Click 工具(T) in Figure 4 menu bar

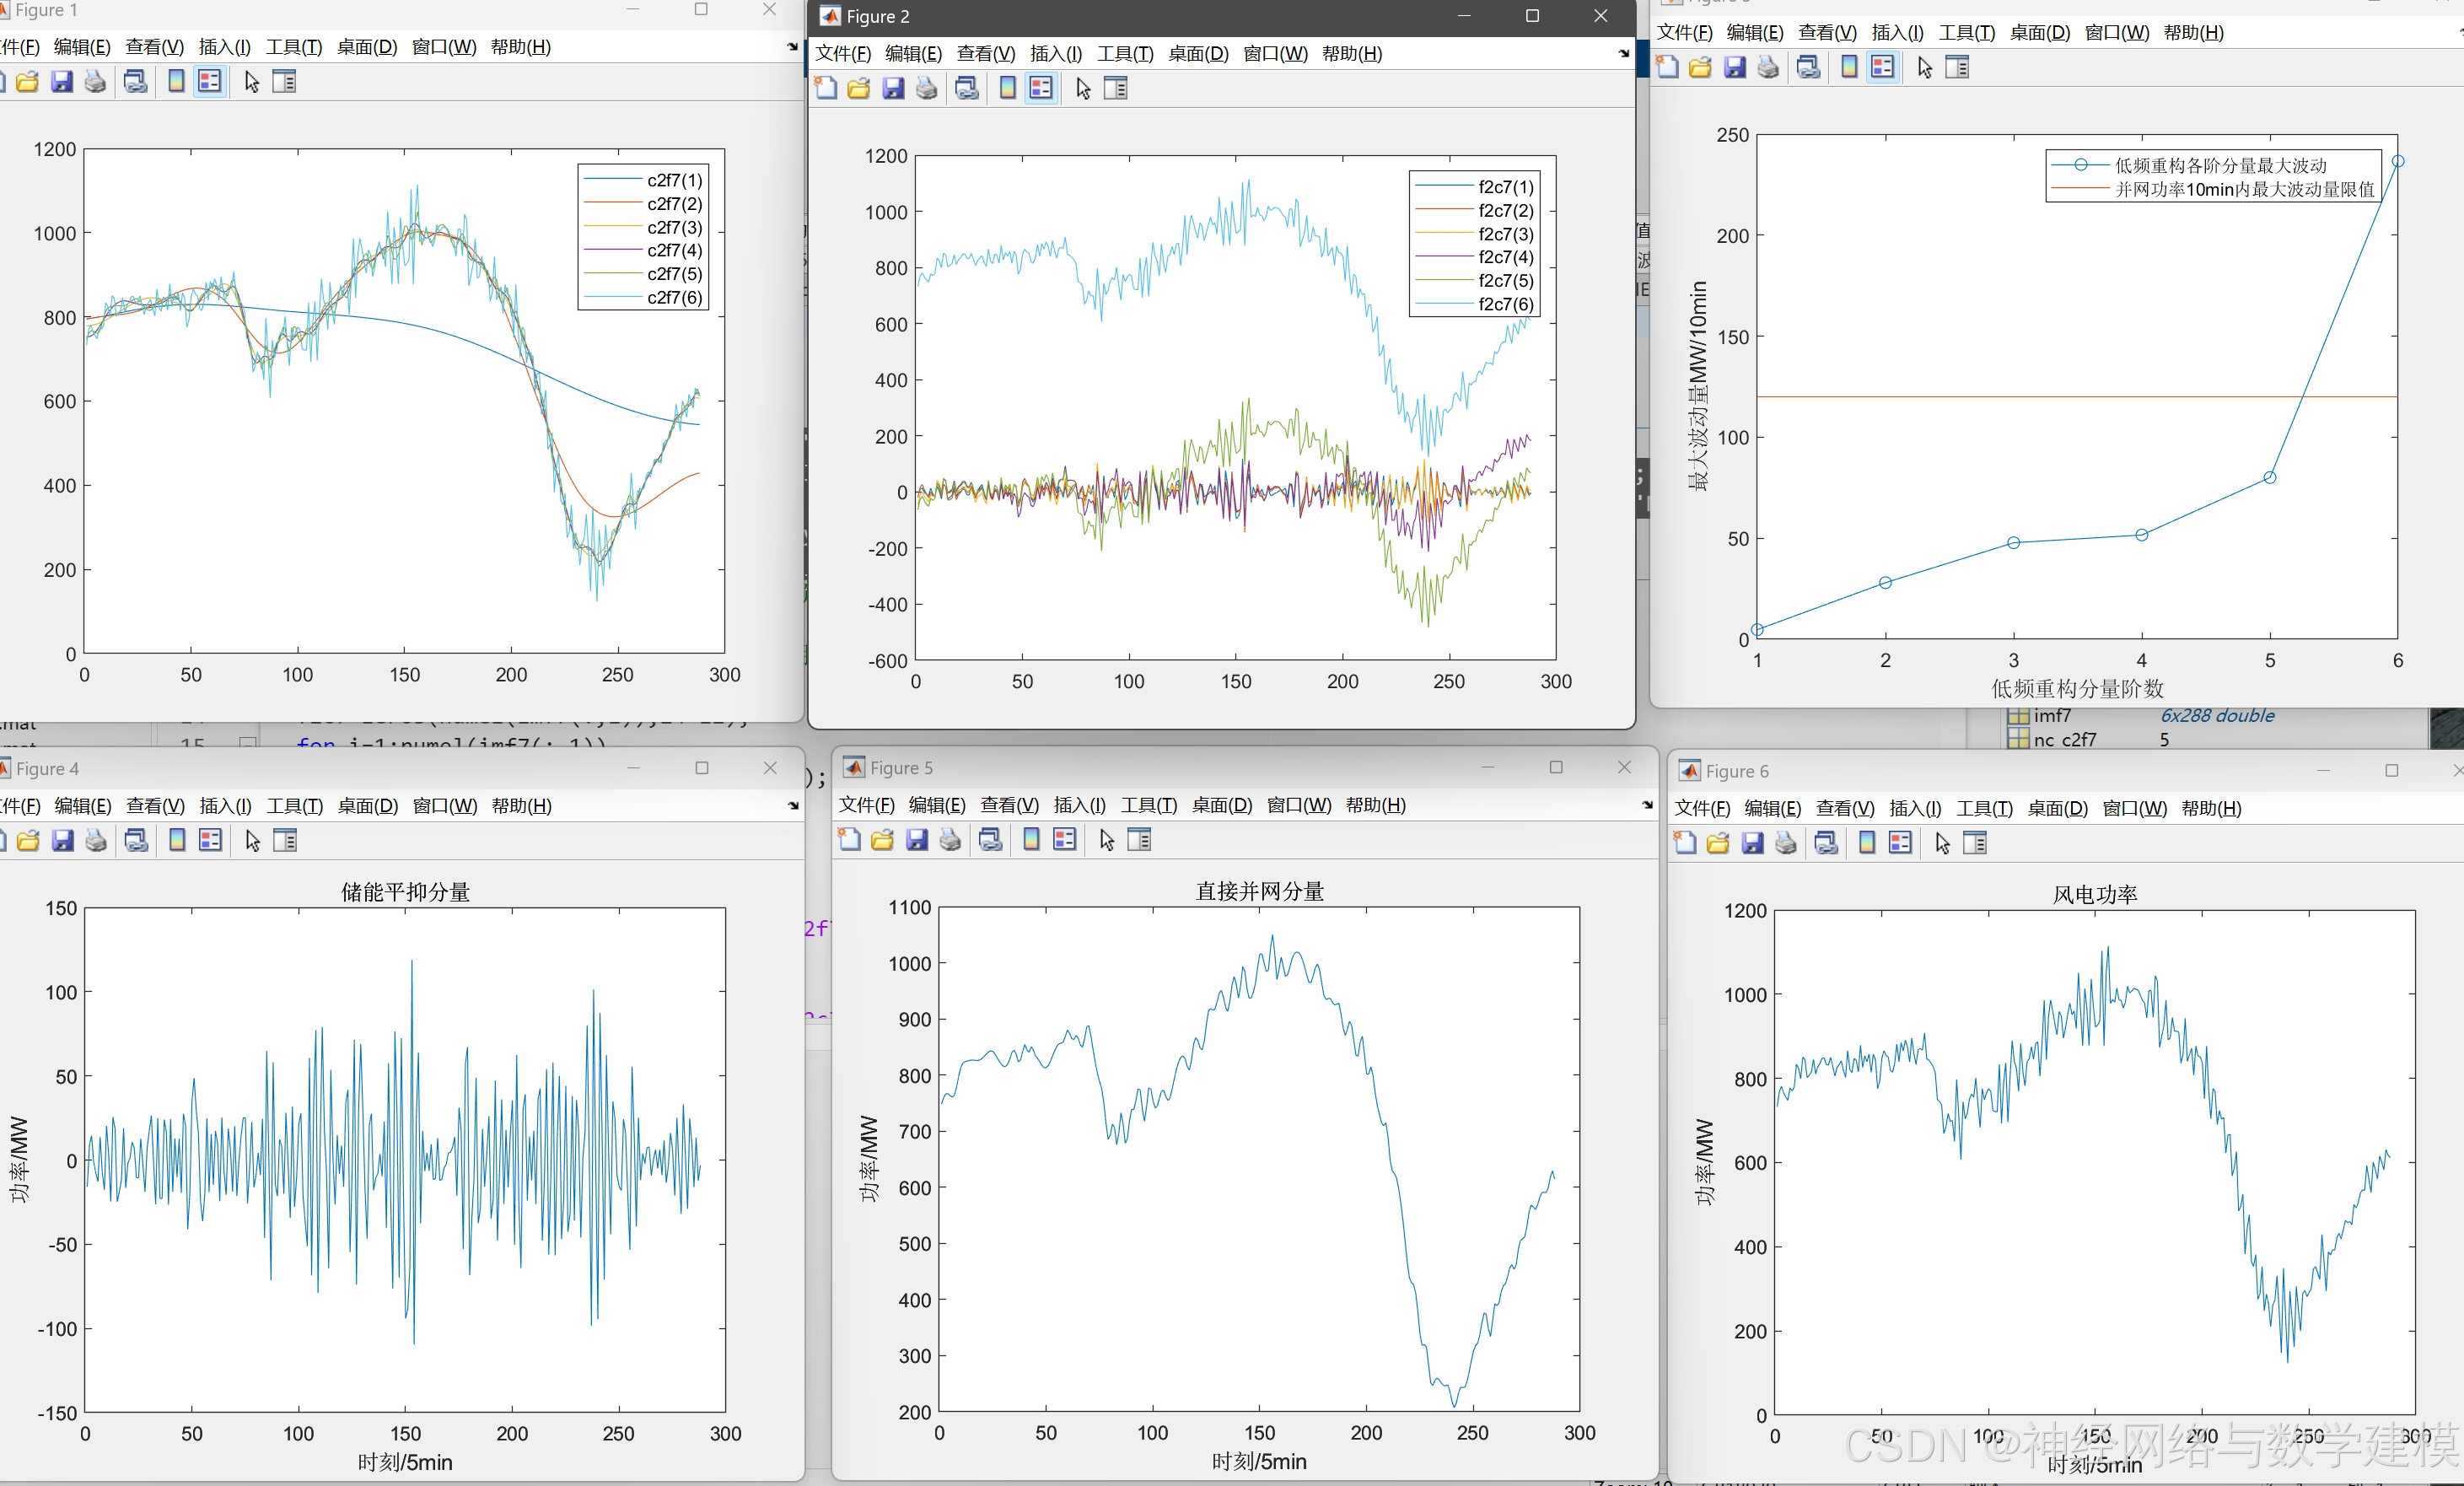click(x=294, y=806)
